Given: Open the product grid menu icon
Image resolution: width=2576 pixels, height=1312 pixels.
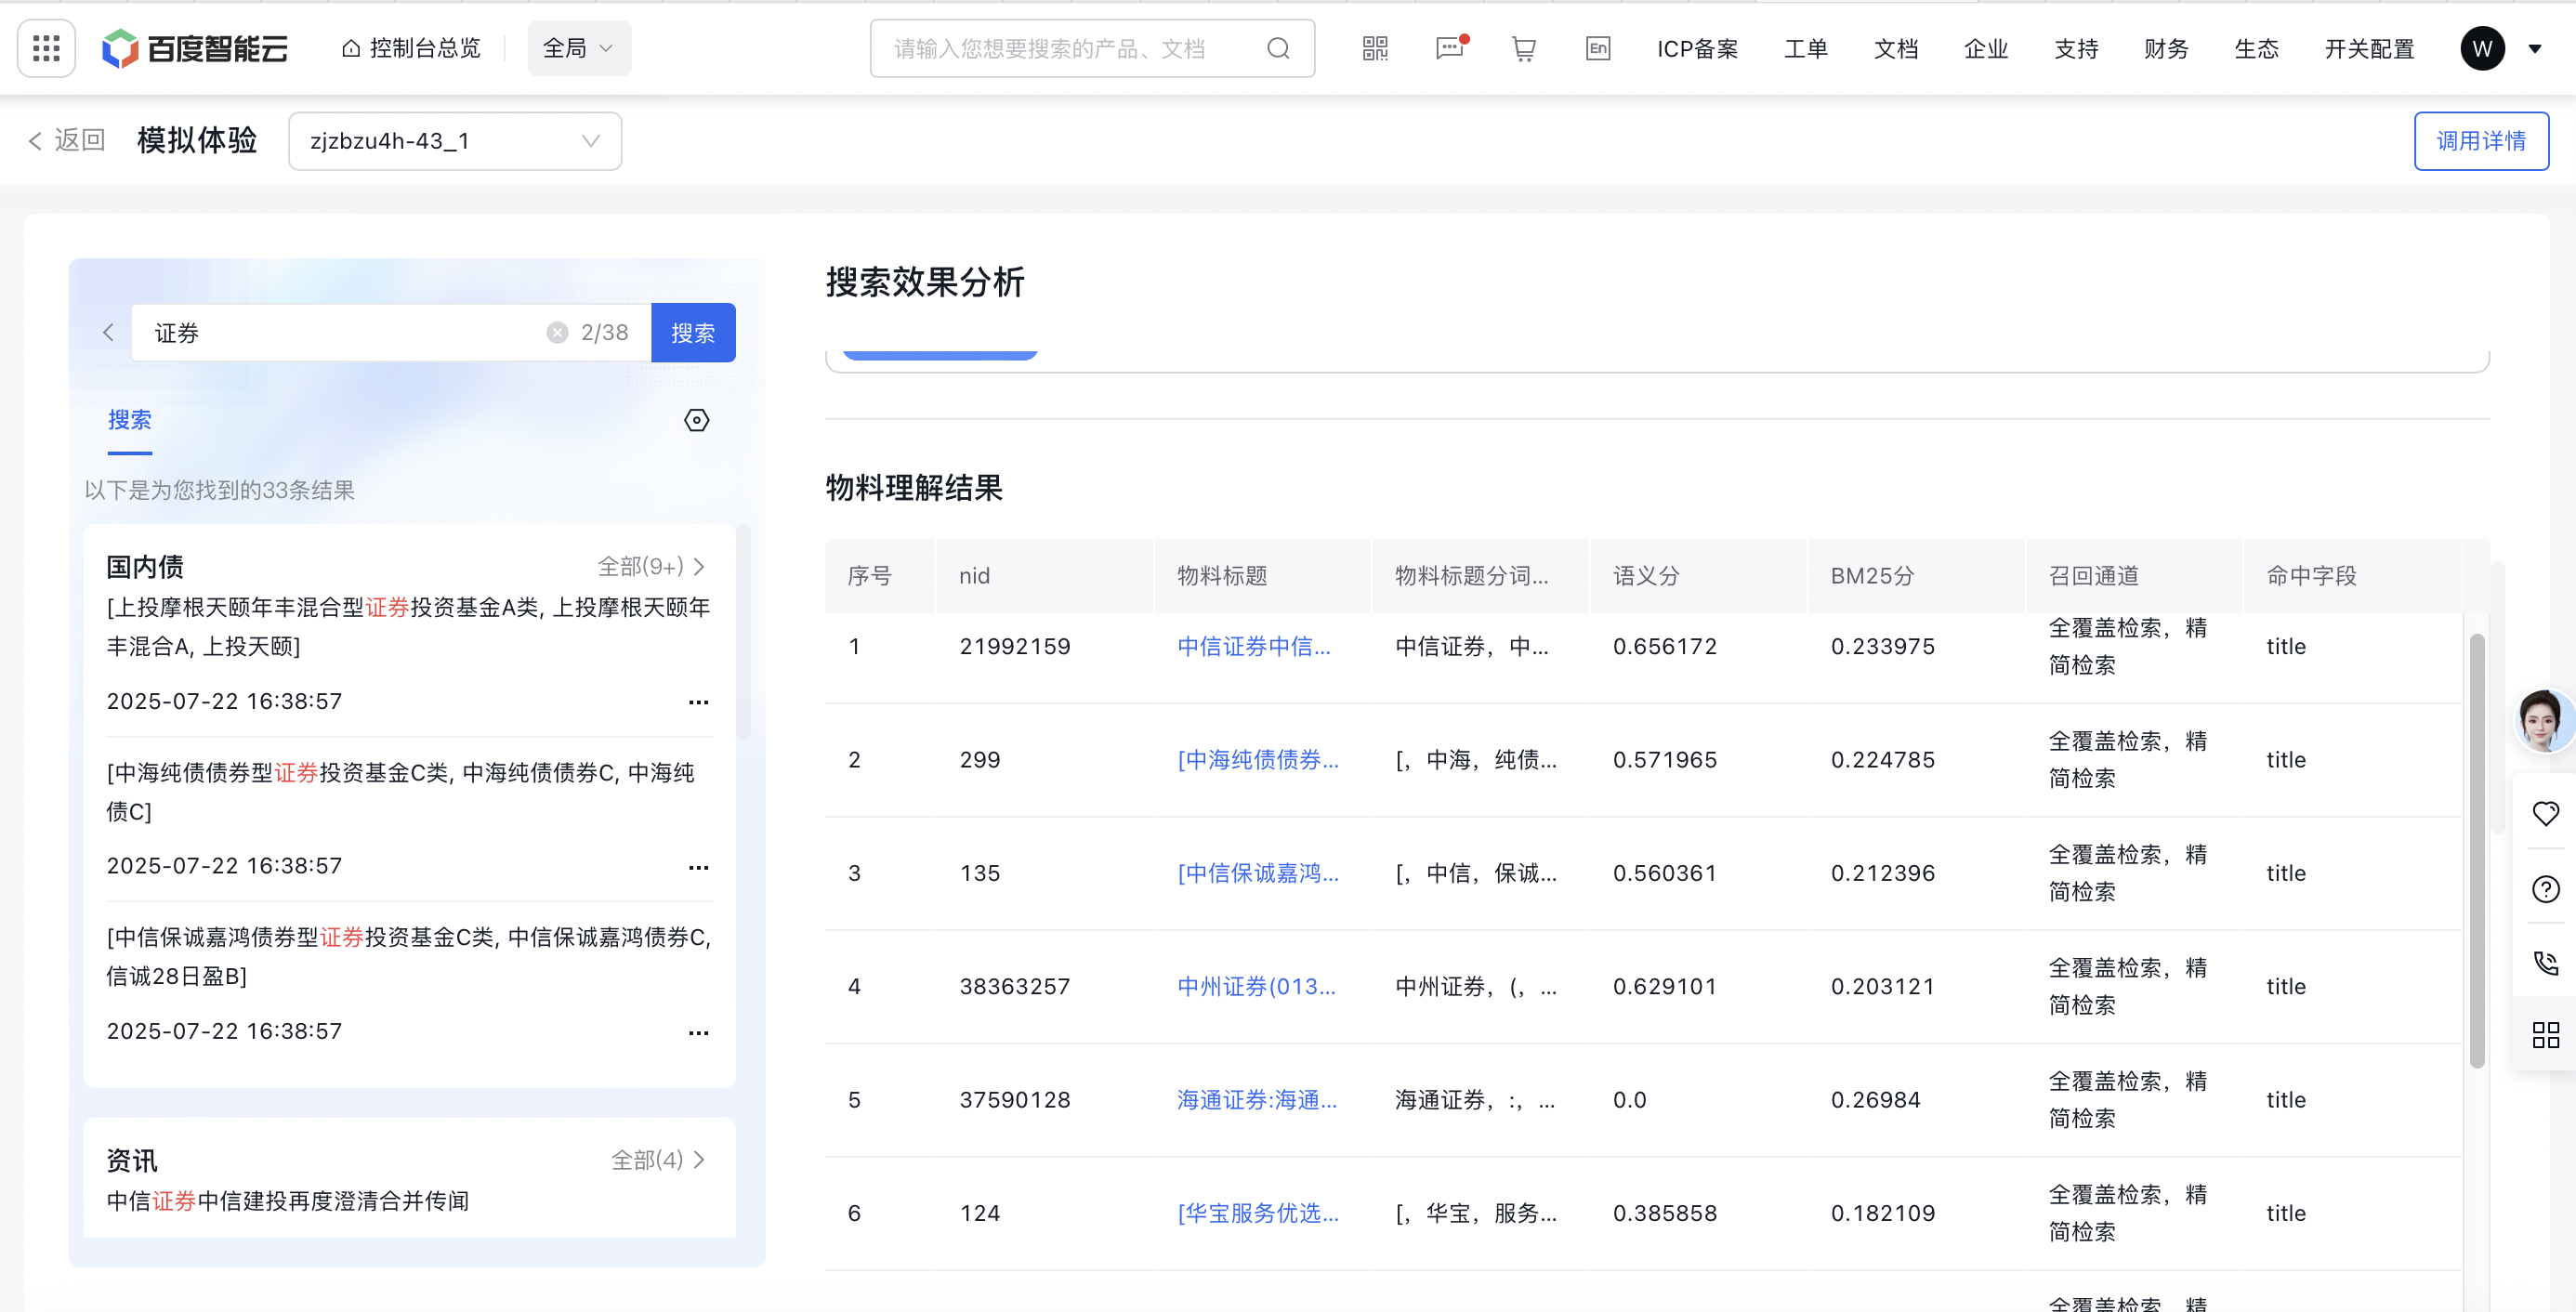Looking at the screenshot, I should pyautogui.click(x=46, y=48).
